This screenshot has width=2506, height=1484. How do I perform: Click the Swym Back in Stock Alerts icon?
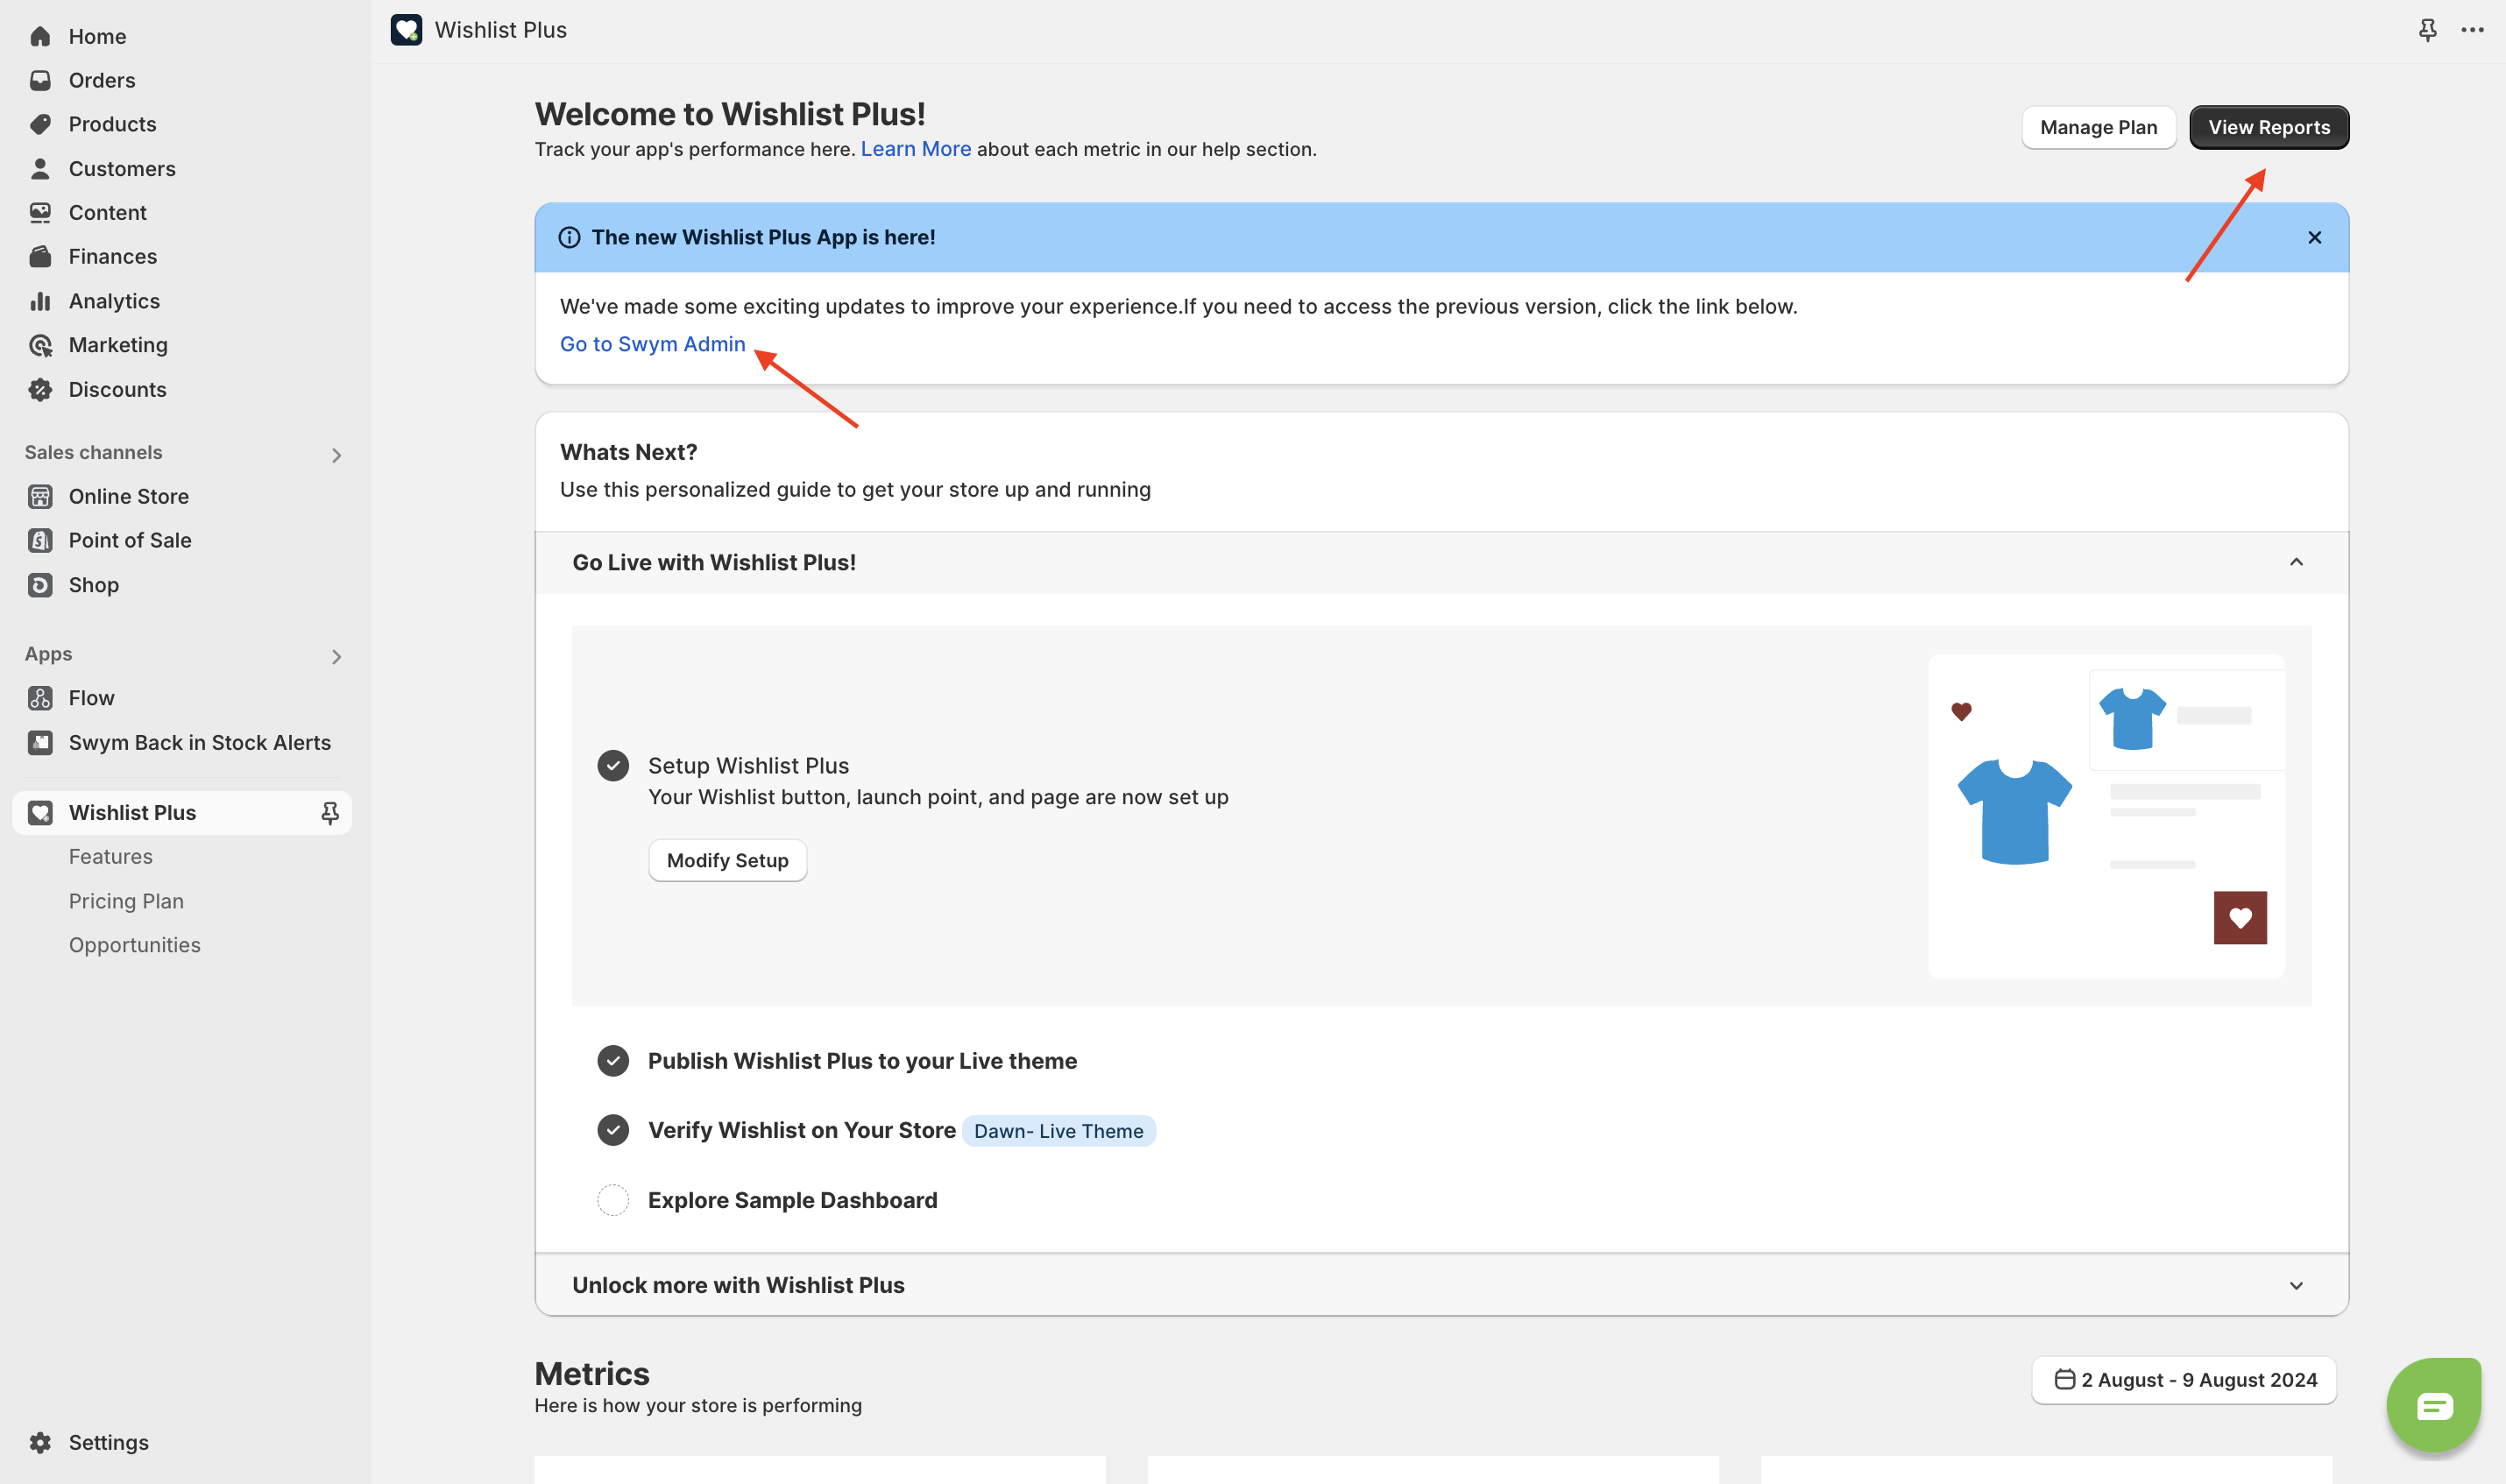[x=40, y=742]
